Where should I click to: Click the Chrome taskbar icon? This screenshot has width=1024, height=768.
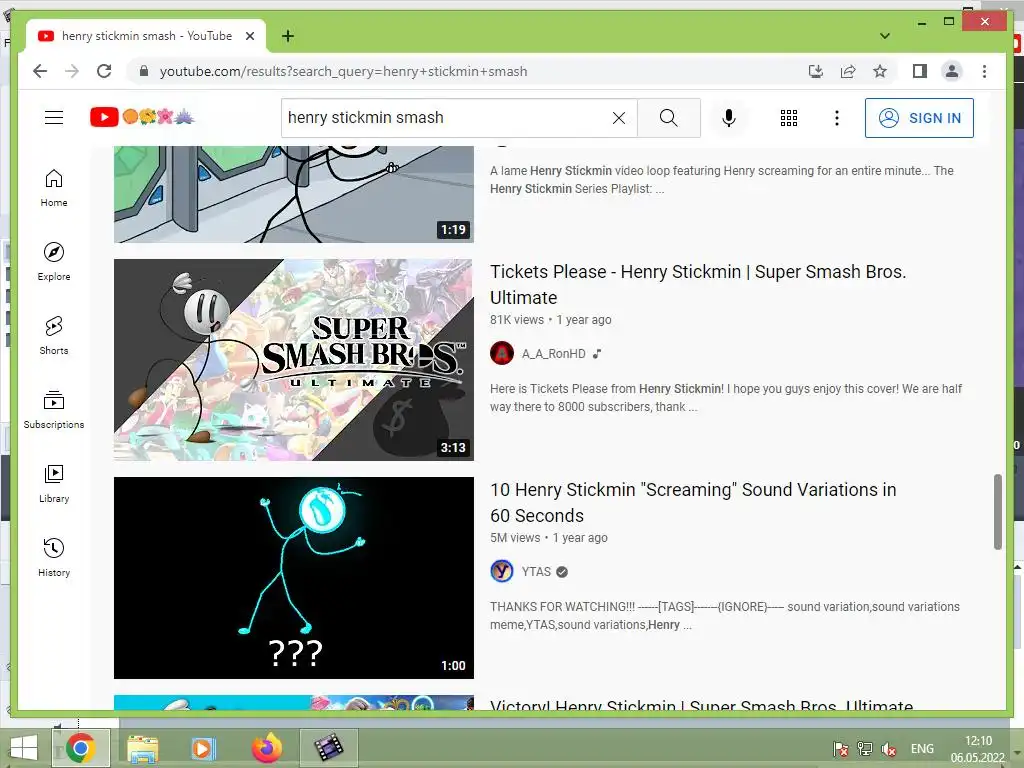[x=81, y=748]
